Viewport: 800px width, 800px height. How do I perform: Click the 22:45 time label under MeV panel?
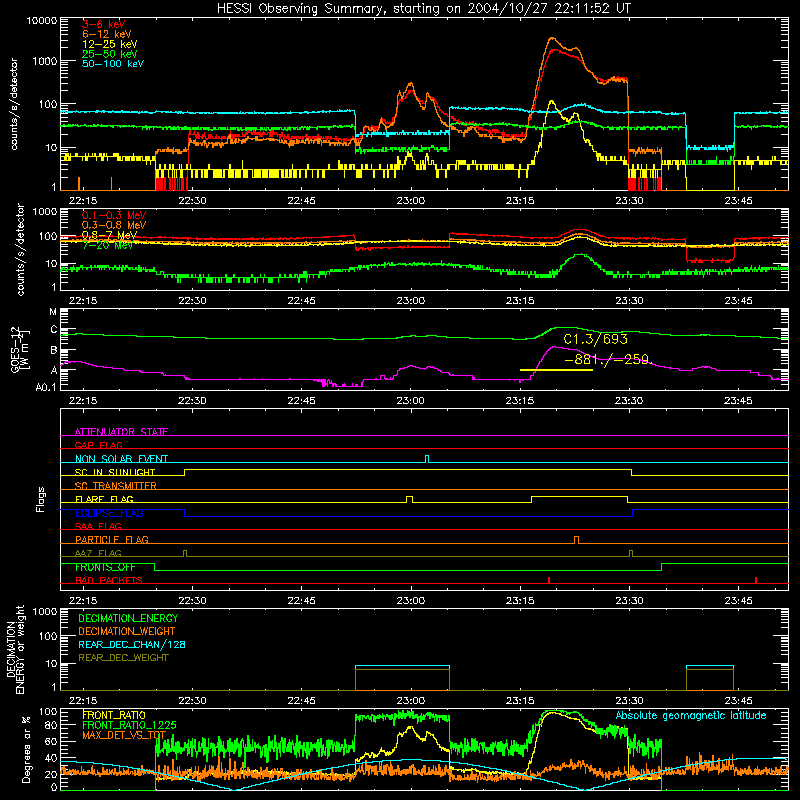tap(302, 301)
